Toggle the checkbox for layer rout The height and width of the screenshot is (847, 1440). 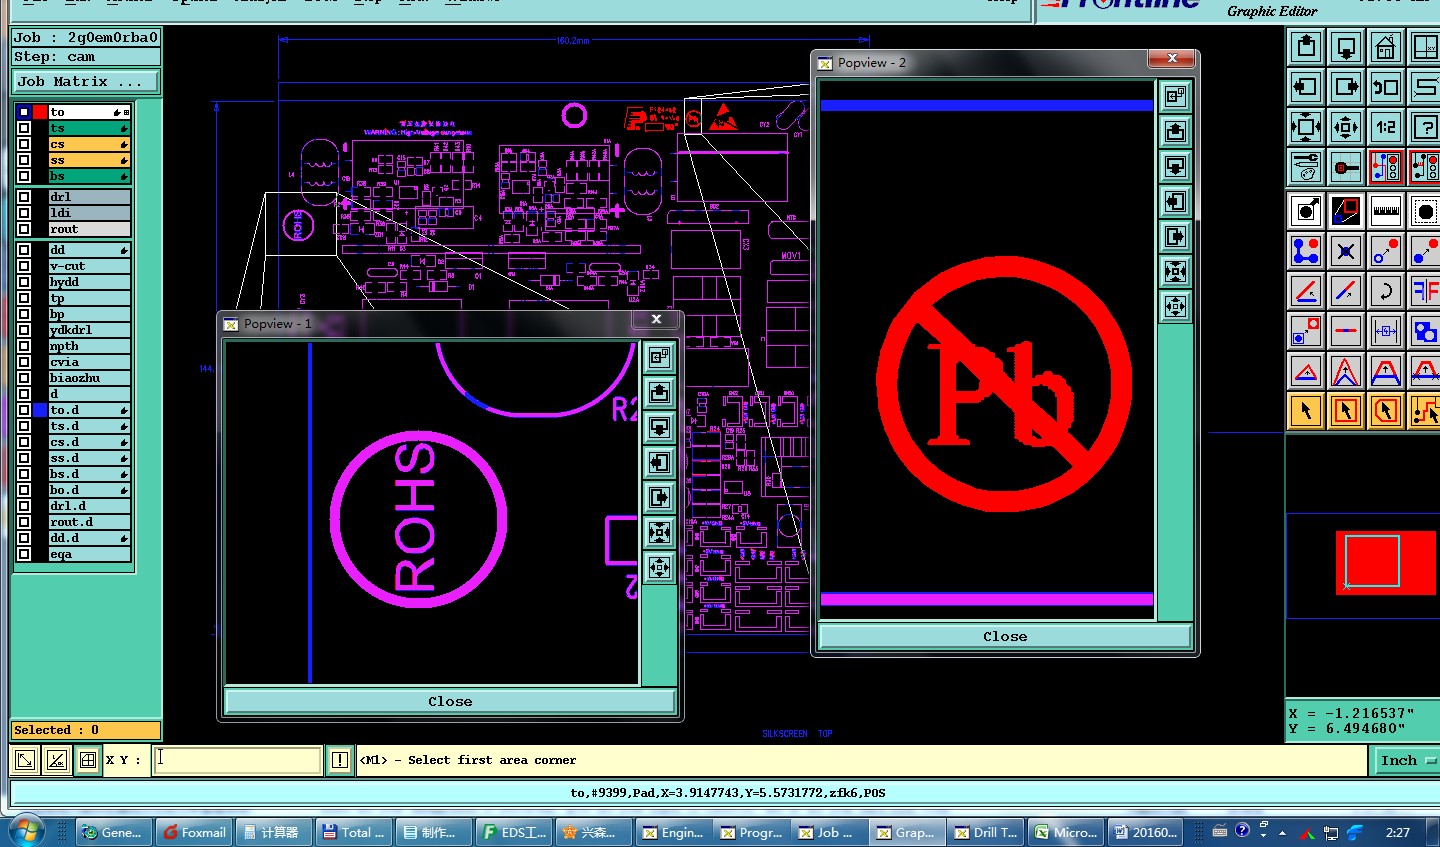24,229
